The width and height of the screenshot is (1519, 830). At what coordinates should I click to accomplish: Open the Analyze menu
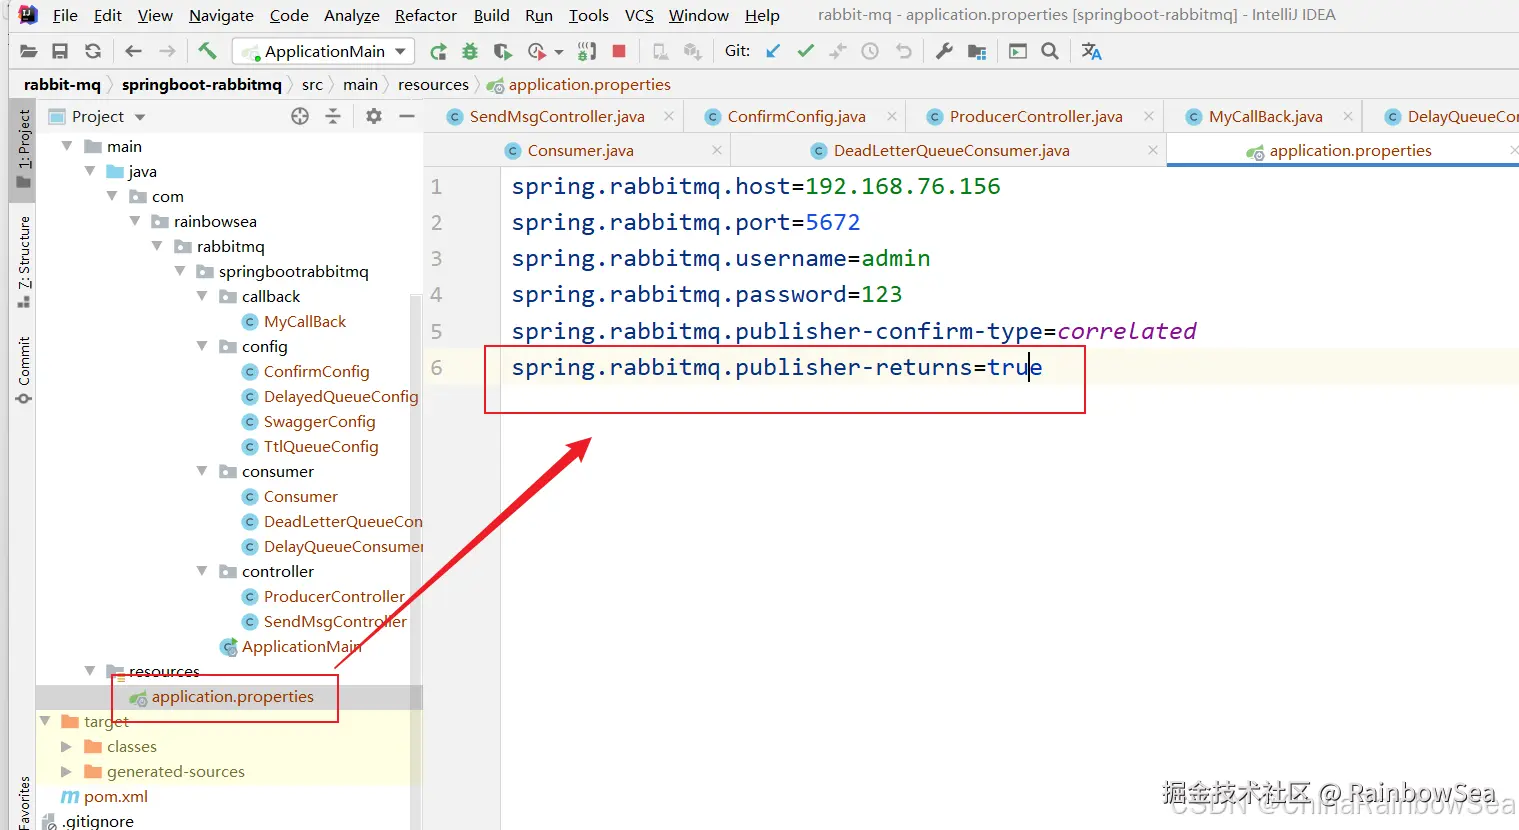[352, 15]
